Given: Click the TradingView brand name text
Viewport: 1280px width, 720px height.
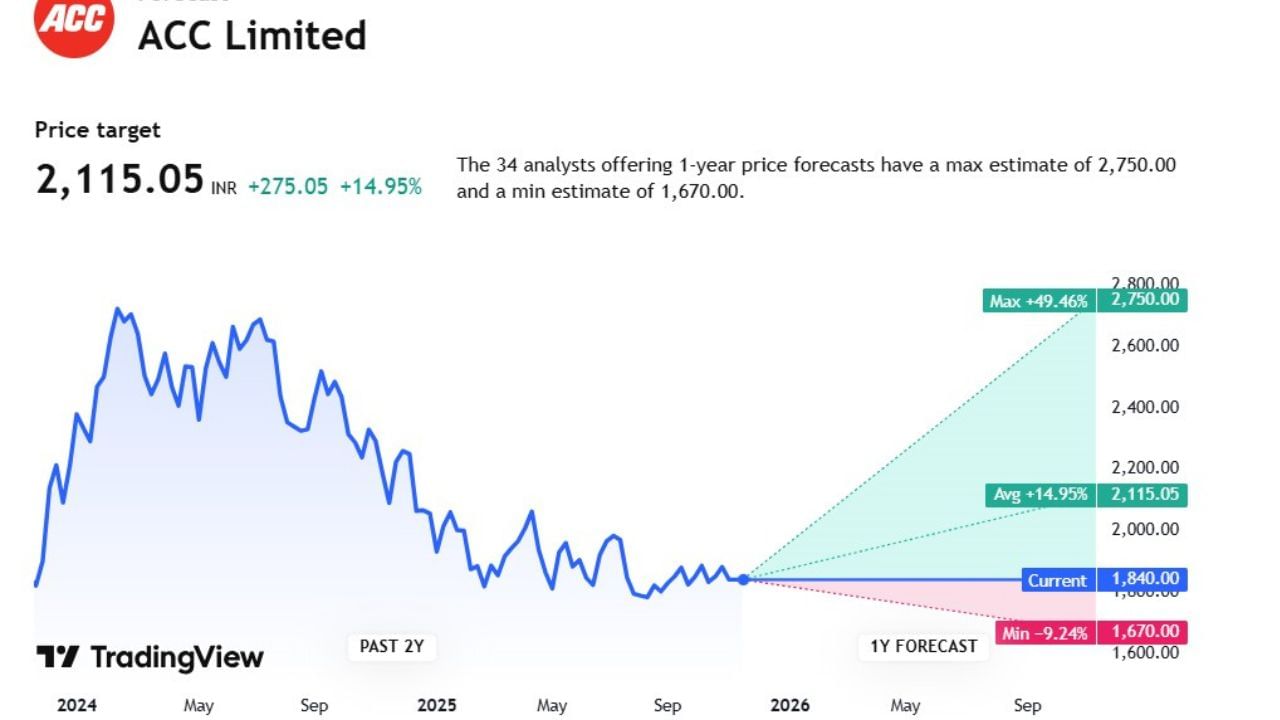Looking at the screenshot, I should [177, 657].
